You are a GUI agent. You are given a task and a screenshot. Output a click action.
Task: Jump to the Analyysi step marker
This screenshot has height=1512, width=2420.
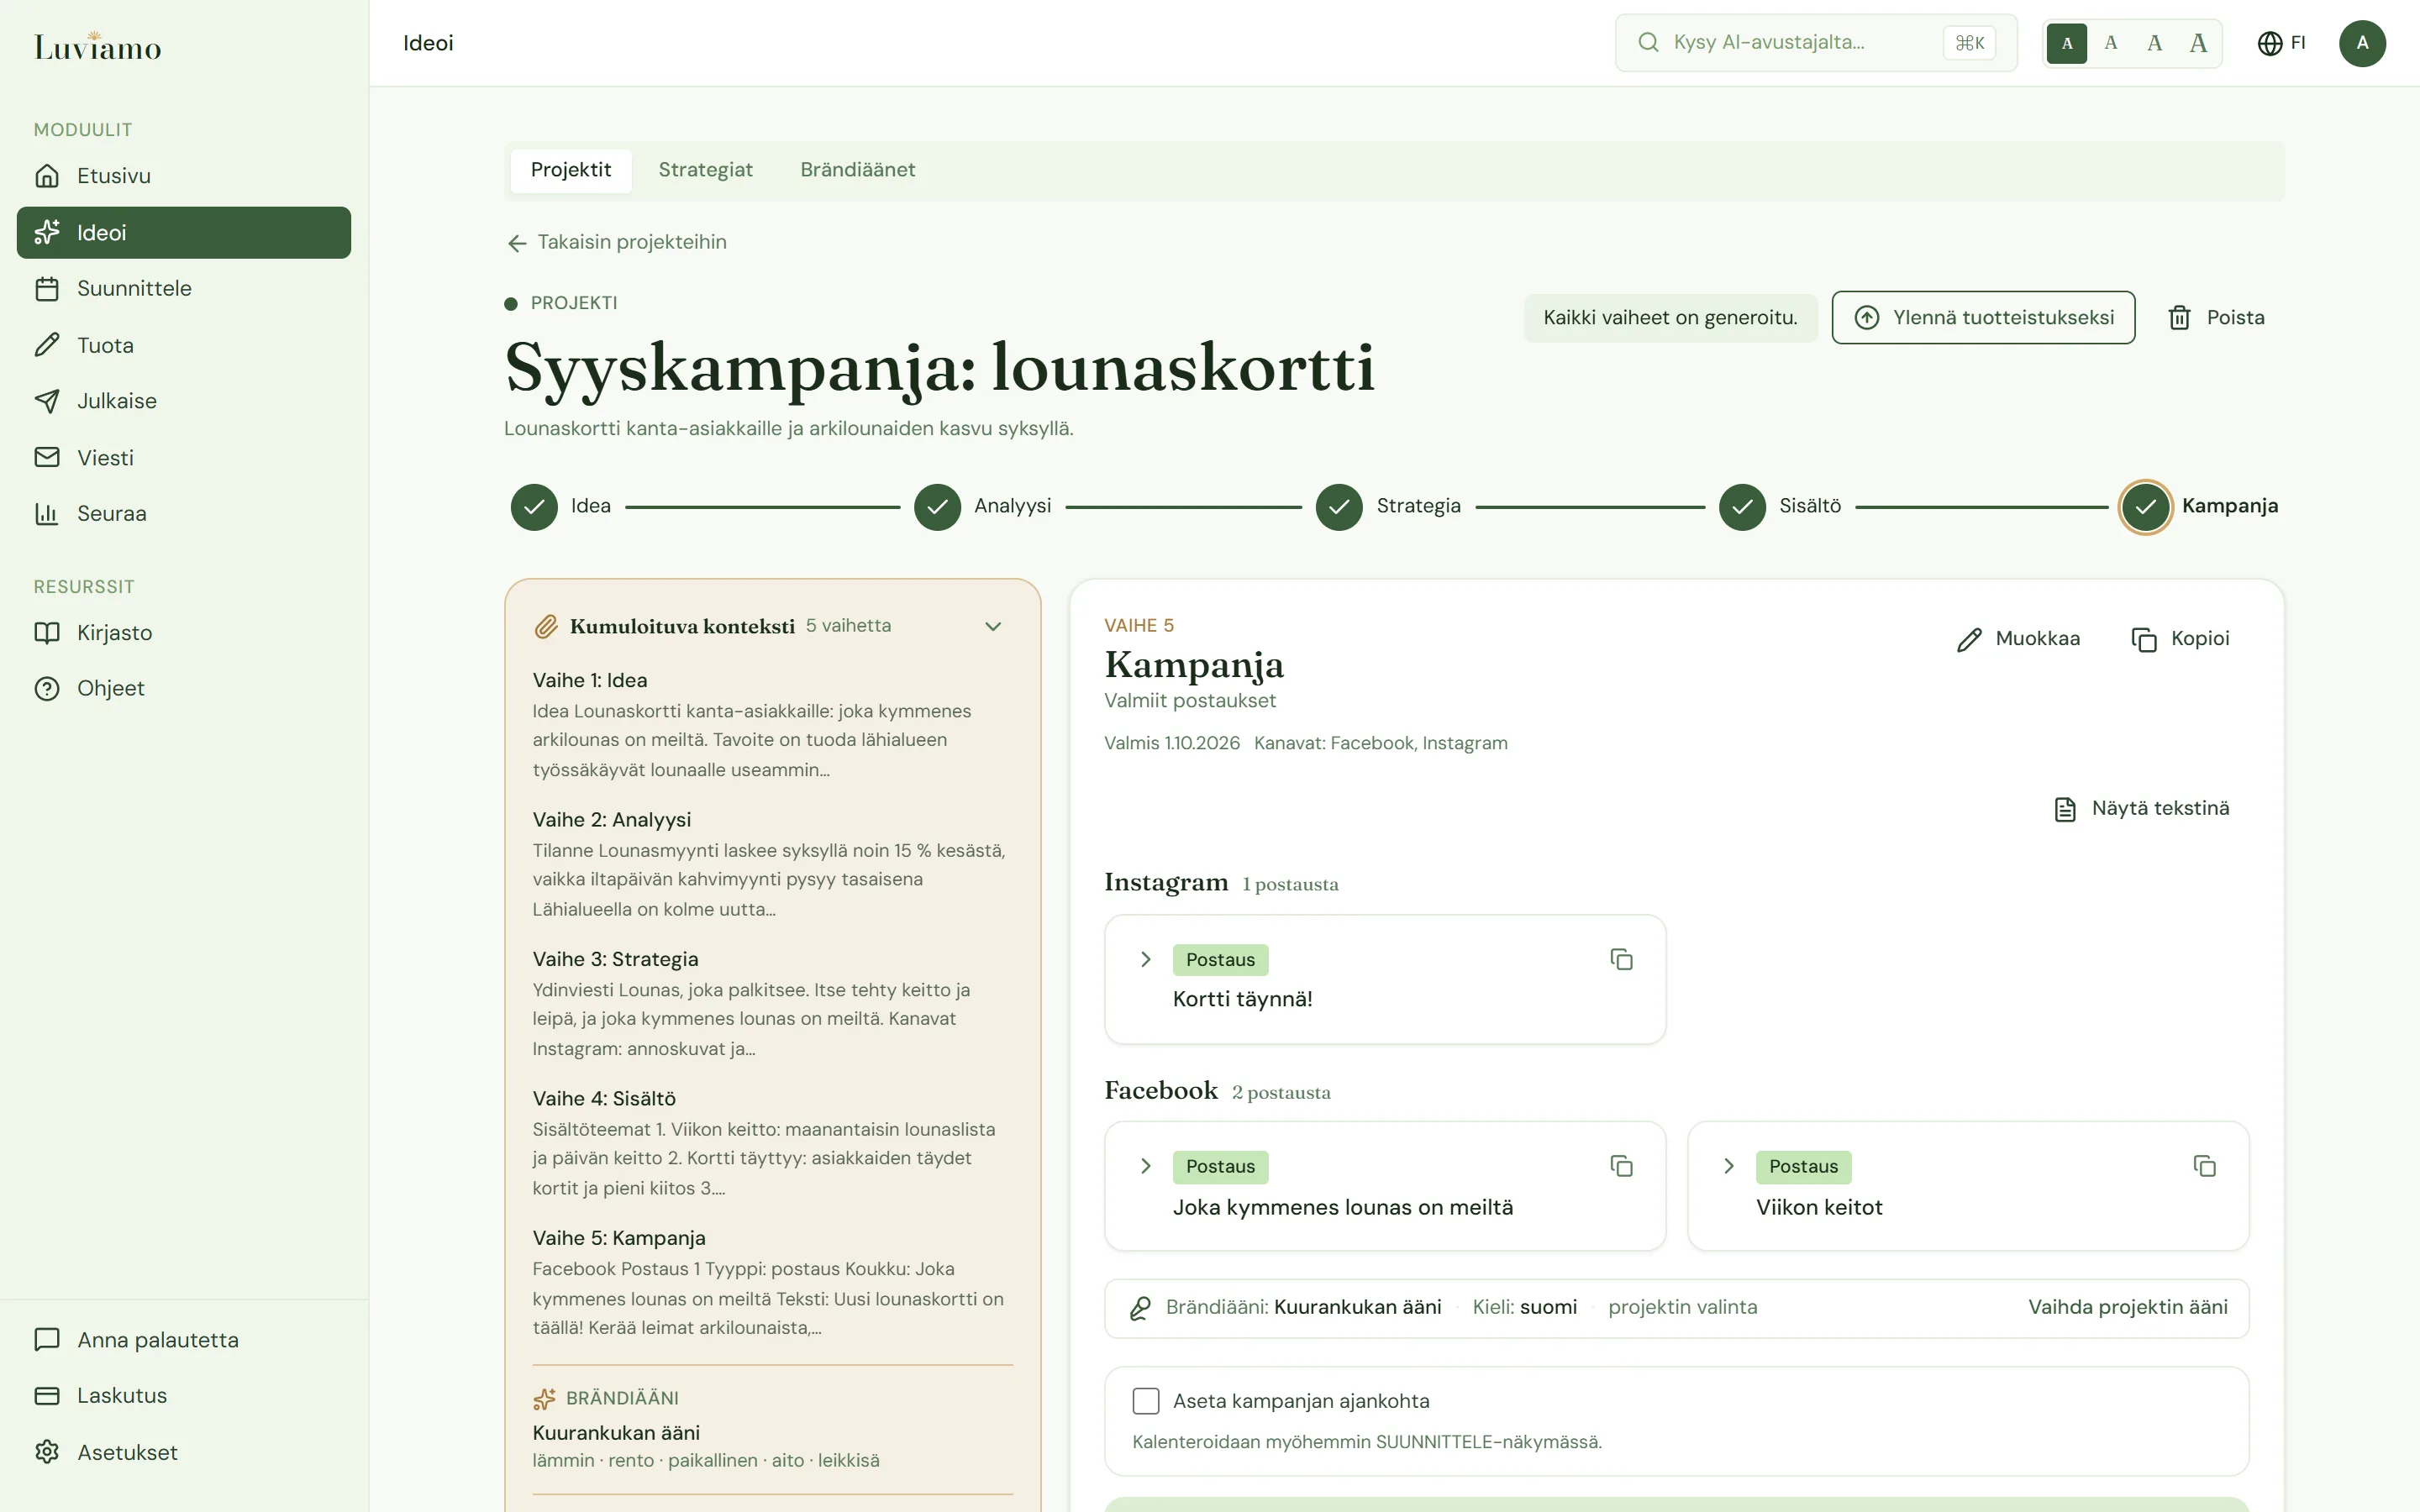[937, 507]
